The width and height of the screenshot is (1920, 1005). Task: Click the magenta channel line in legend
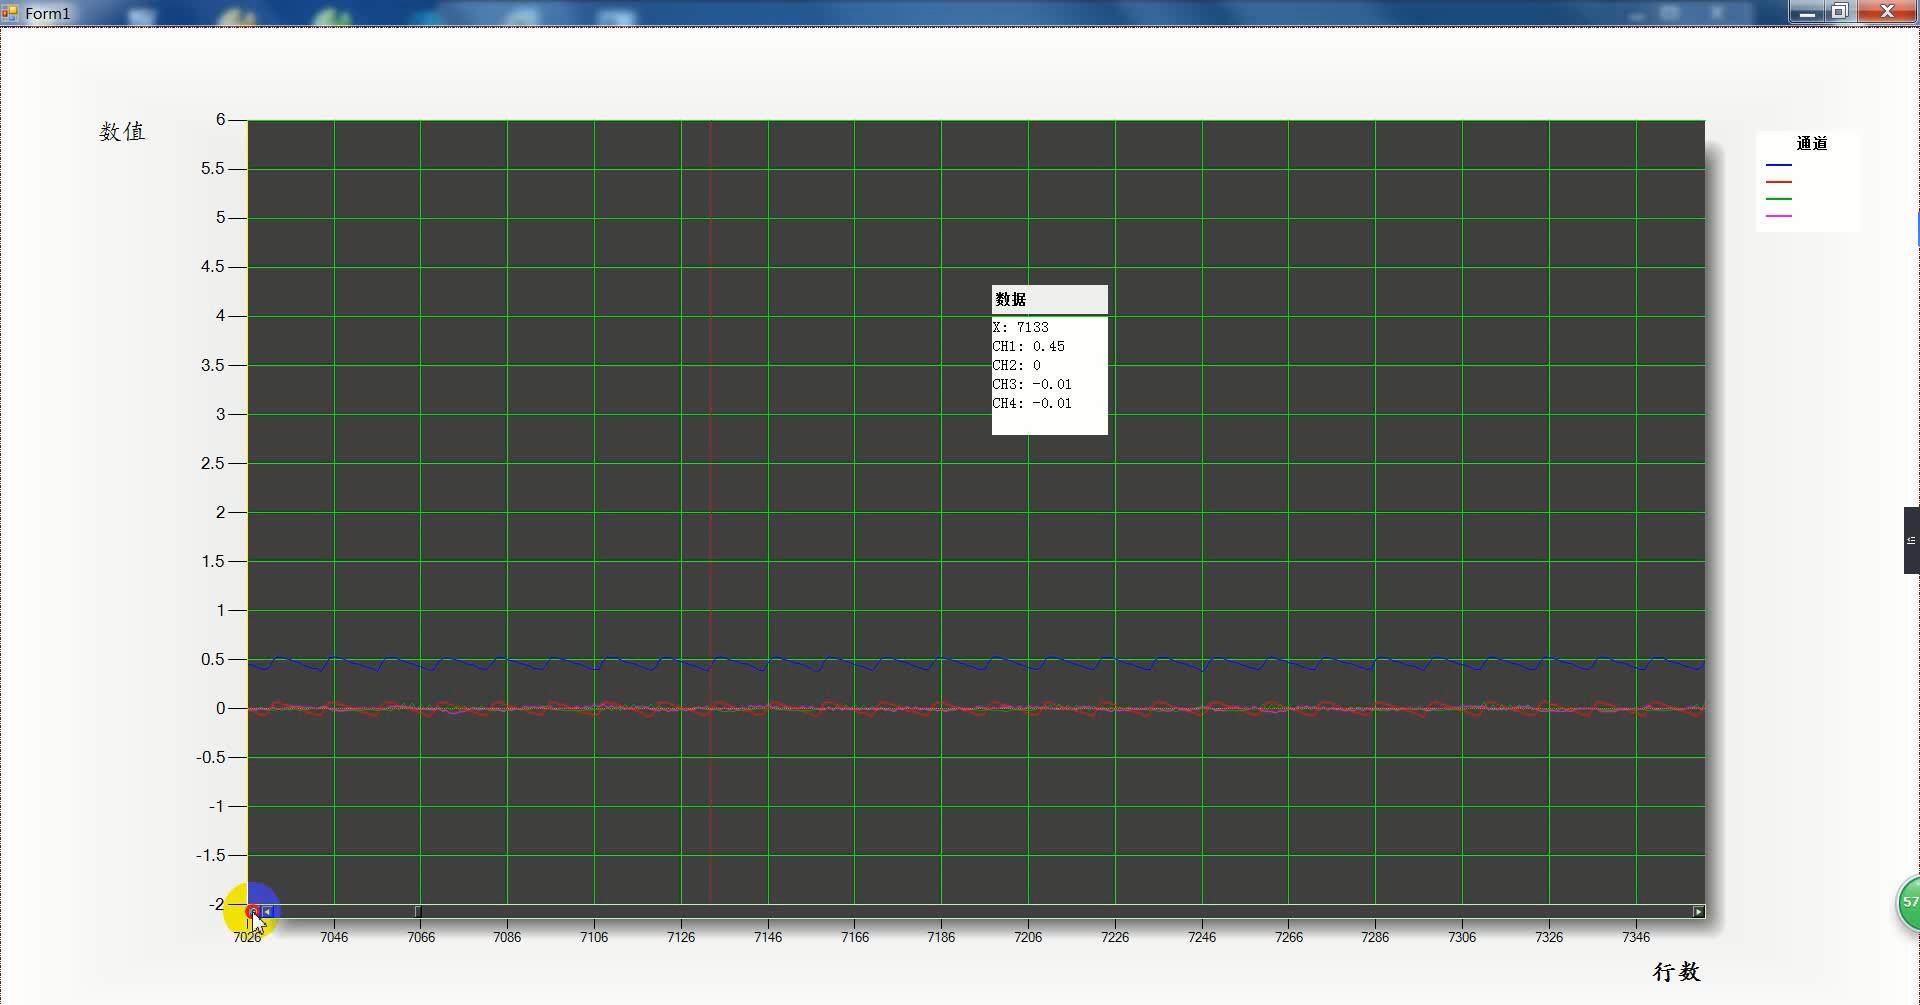tap(1779, 216)
